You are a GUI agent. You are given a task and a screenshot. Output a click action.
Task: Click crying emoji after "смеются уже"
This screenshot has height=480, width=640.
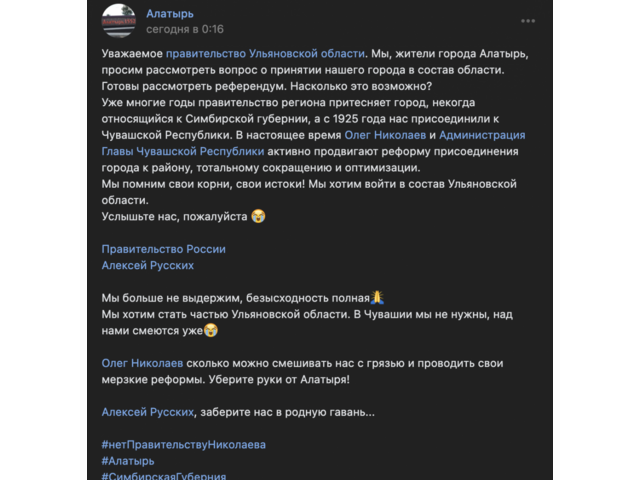coord(210,330)
